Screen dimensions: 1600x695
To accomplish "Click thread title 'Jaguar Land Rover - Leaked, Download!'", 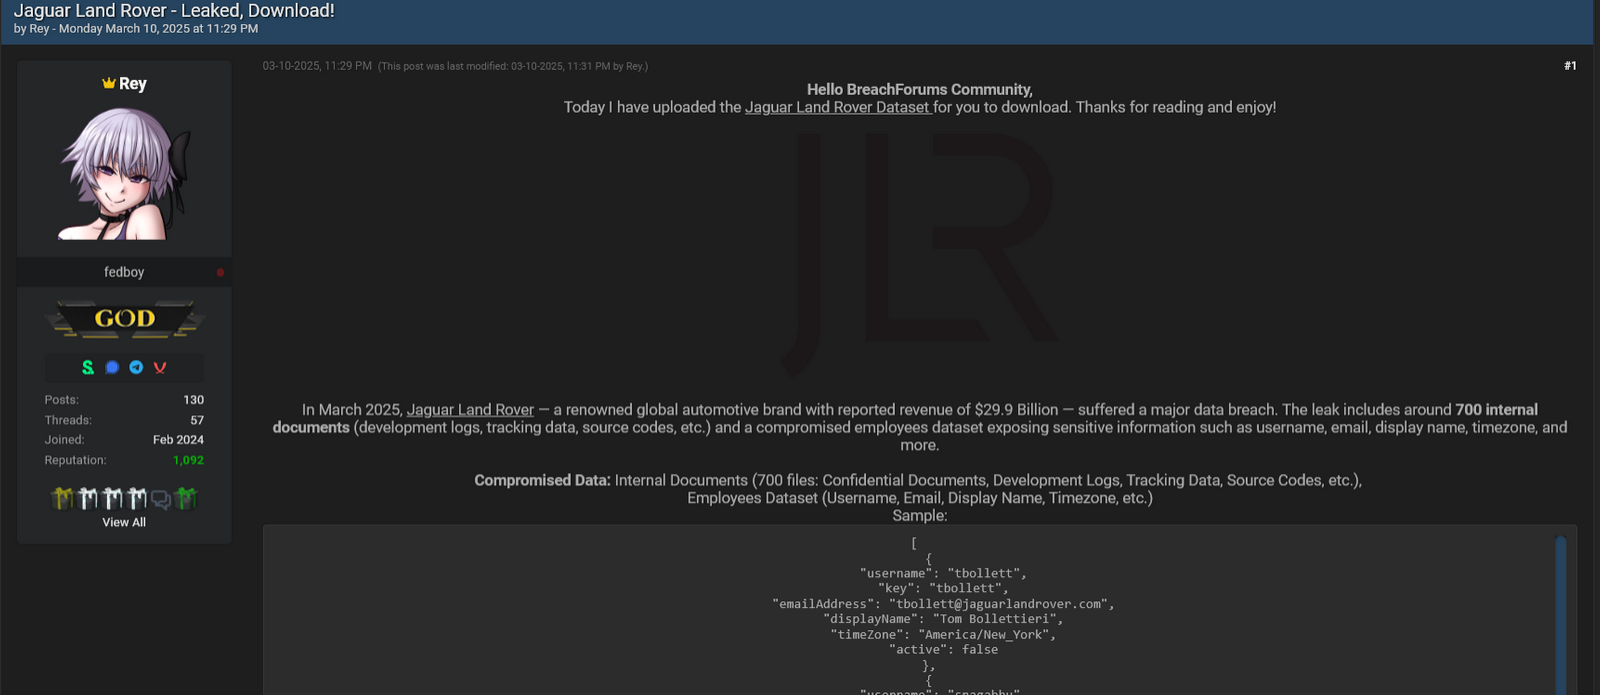I will pyautogui.click(x=174, y=11).
